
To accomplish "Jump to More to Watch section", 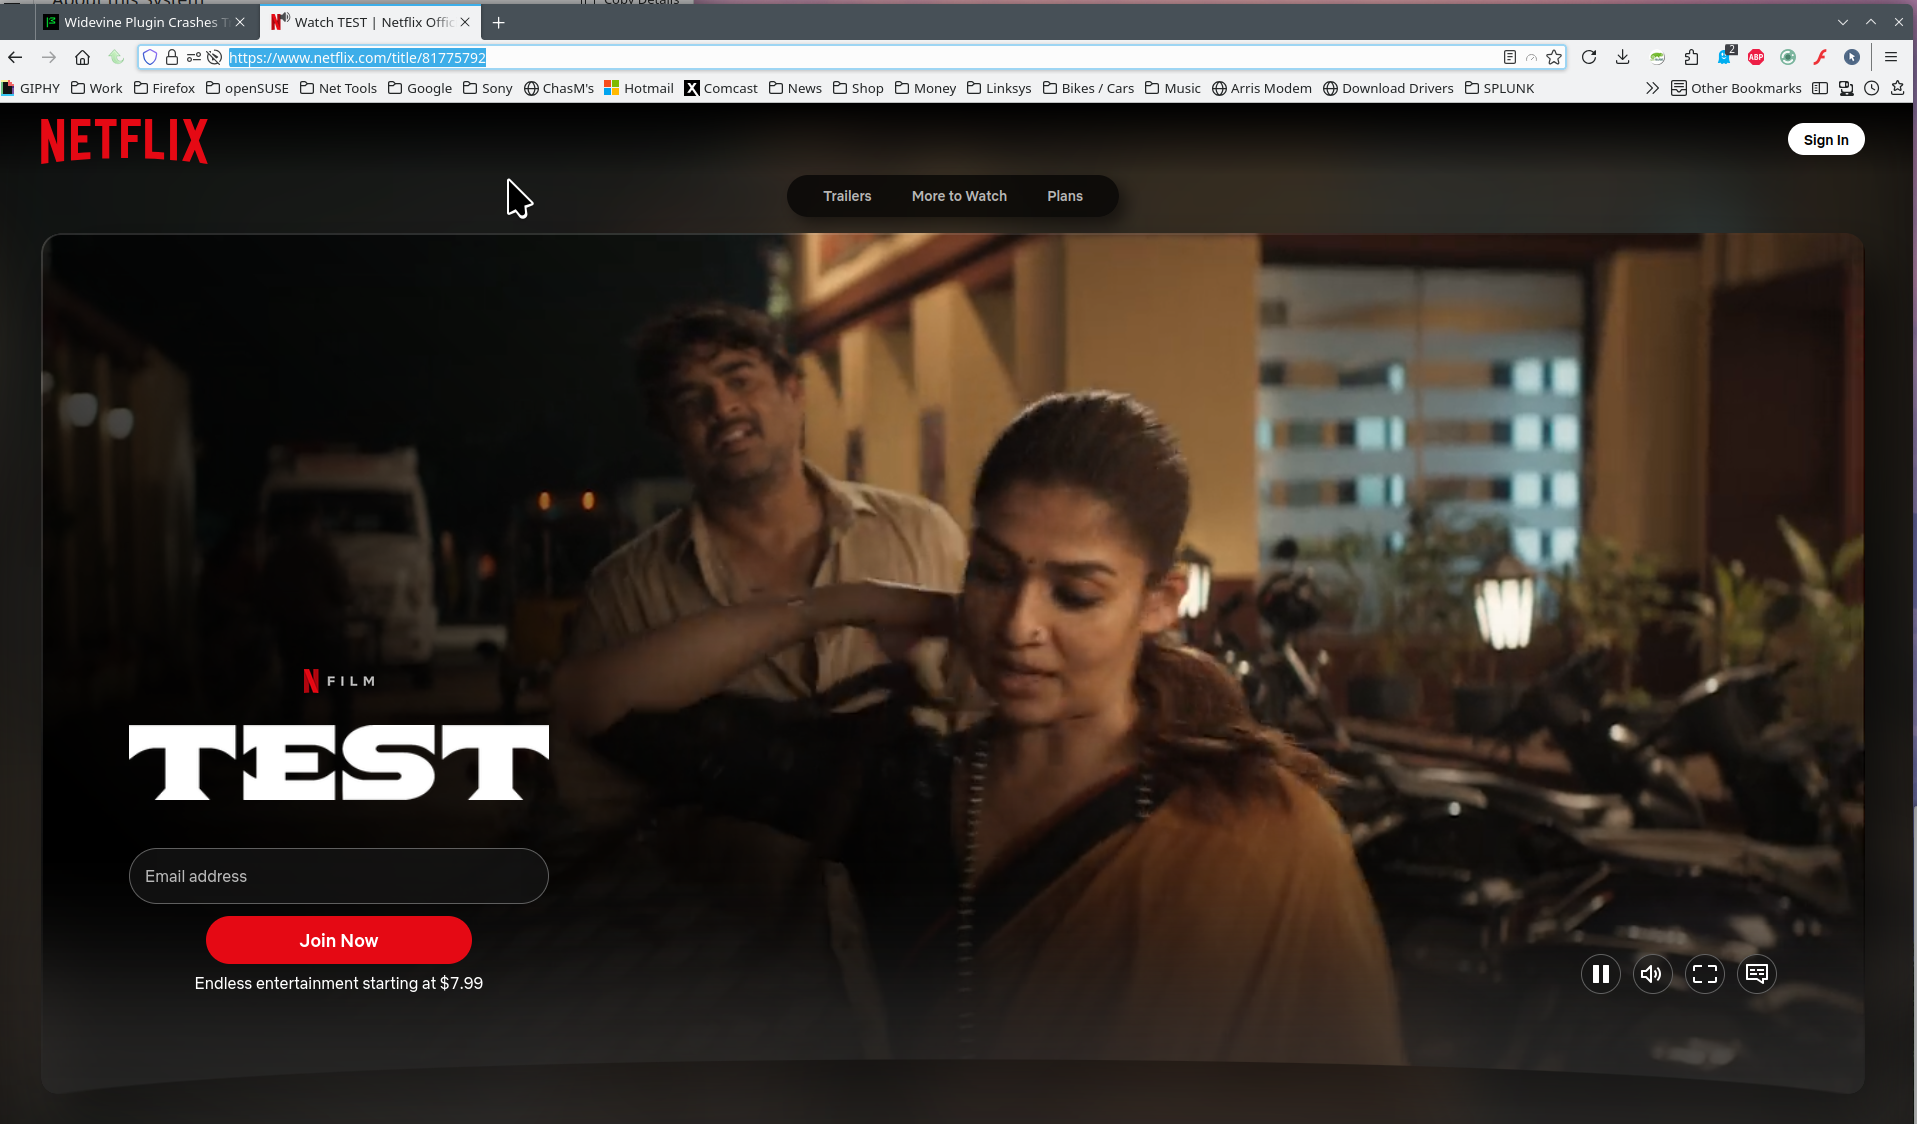I will coord(959,196).
